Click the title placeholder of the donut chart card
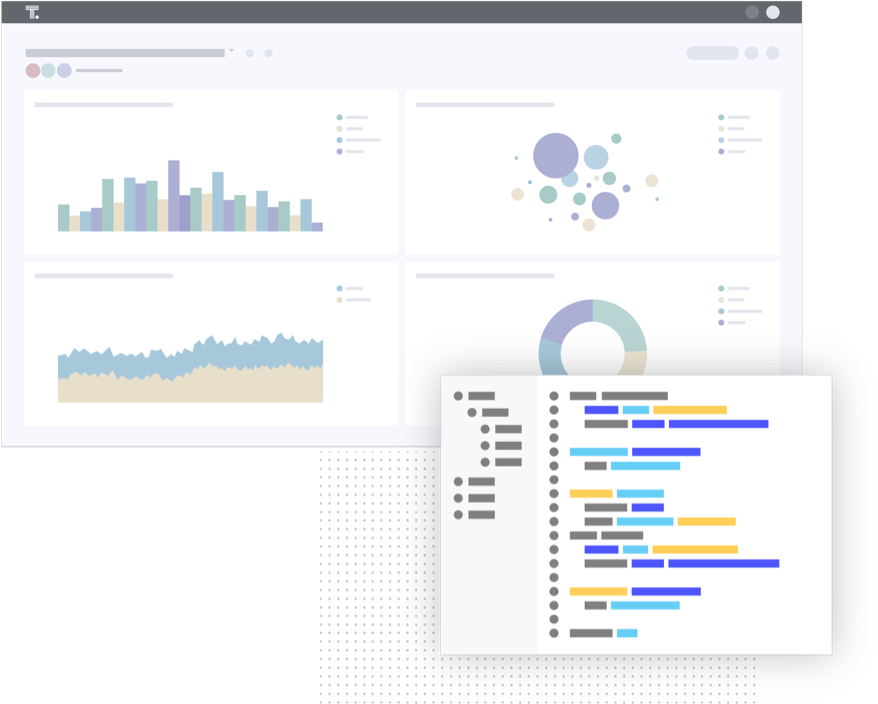This screenshot has width=878, height=704. click(485, 276)
